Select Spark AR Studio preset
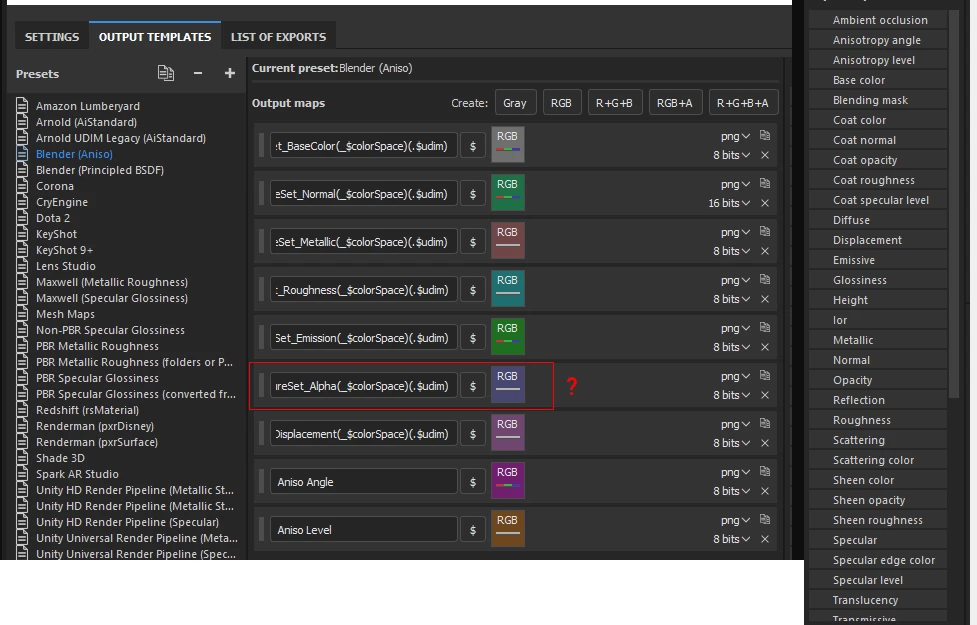 coord(77,474)
